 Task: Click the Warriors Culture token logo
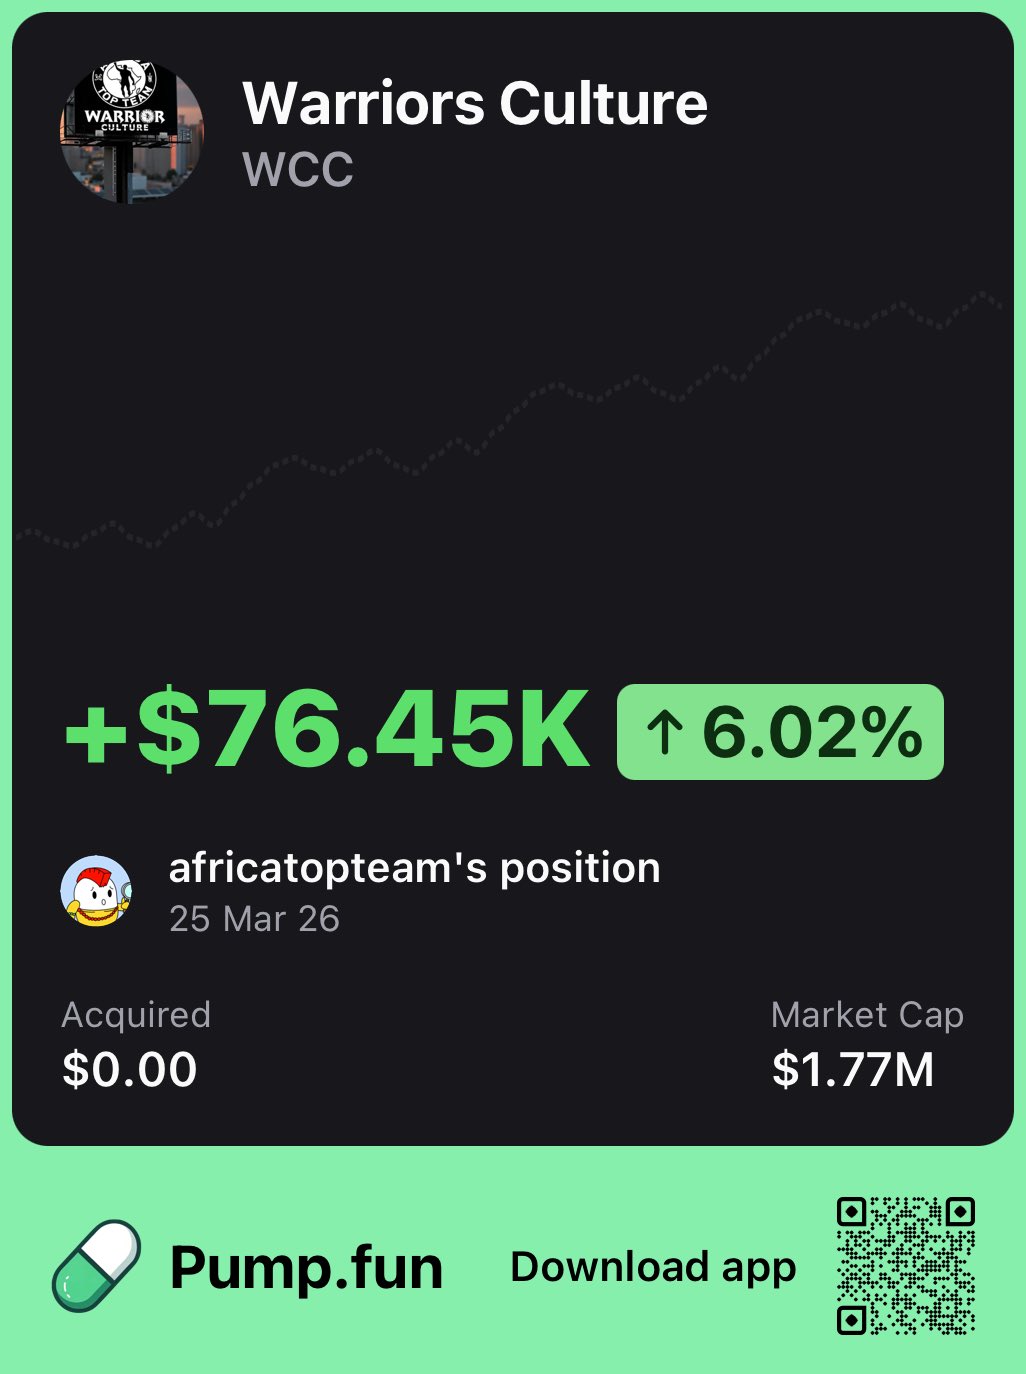coord(132,132)
